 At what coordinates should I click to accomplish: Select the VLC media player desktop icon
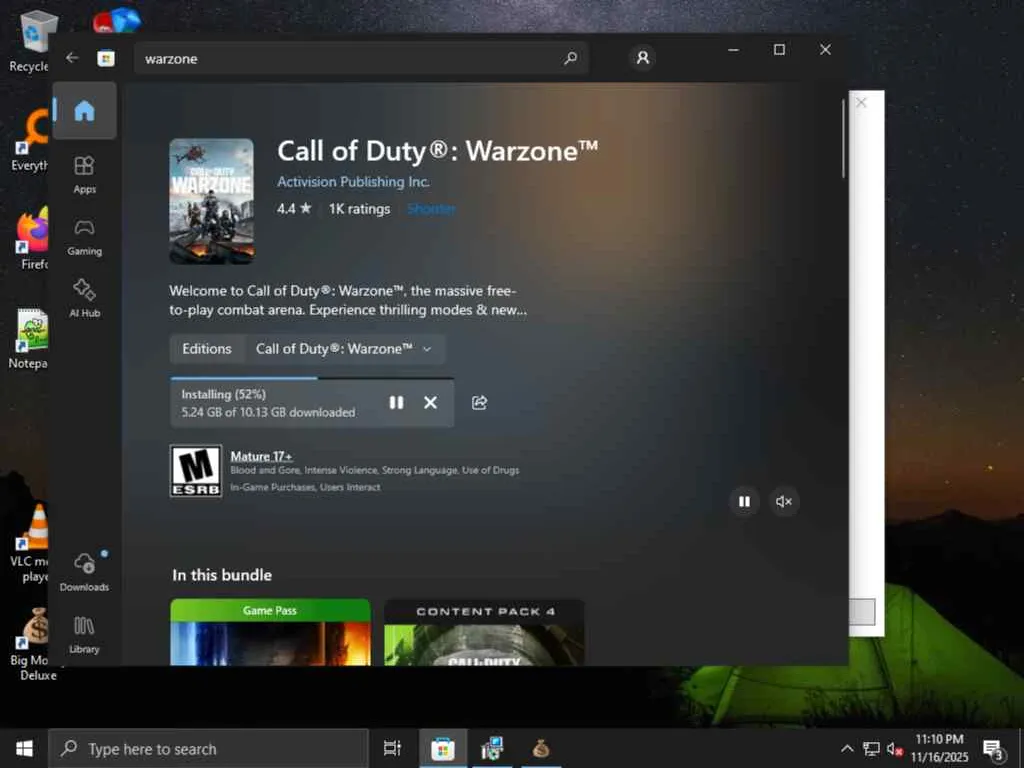pyautogui.click(x=31, y=543)
